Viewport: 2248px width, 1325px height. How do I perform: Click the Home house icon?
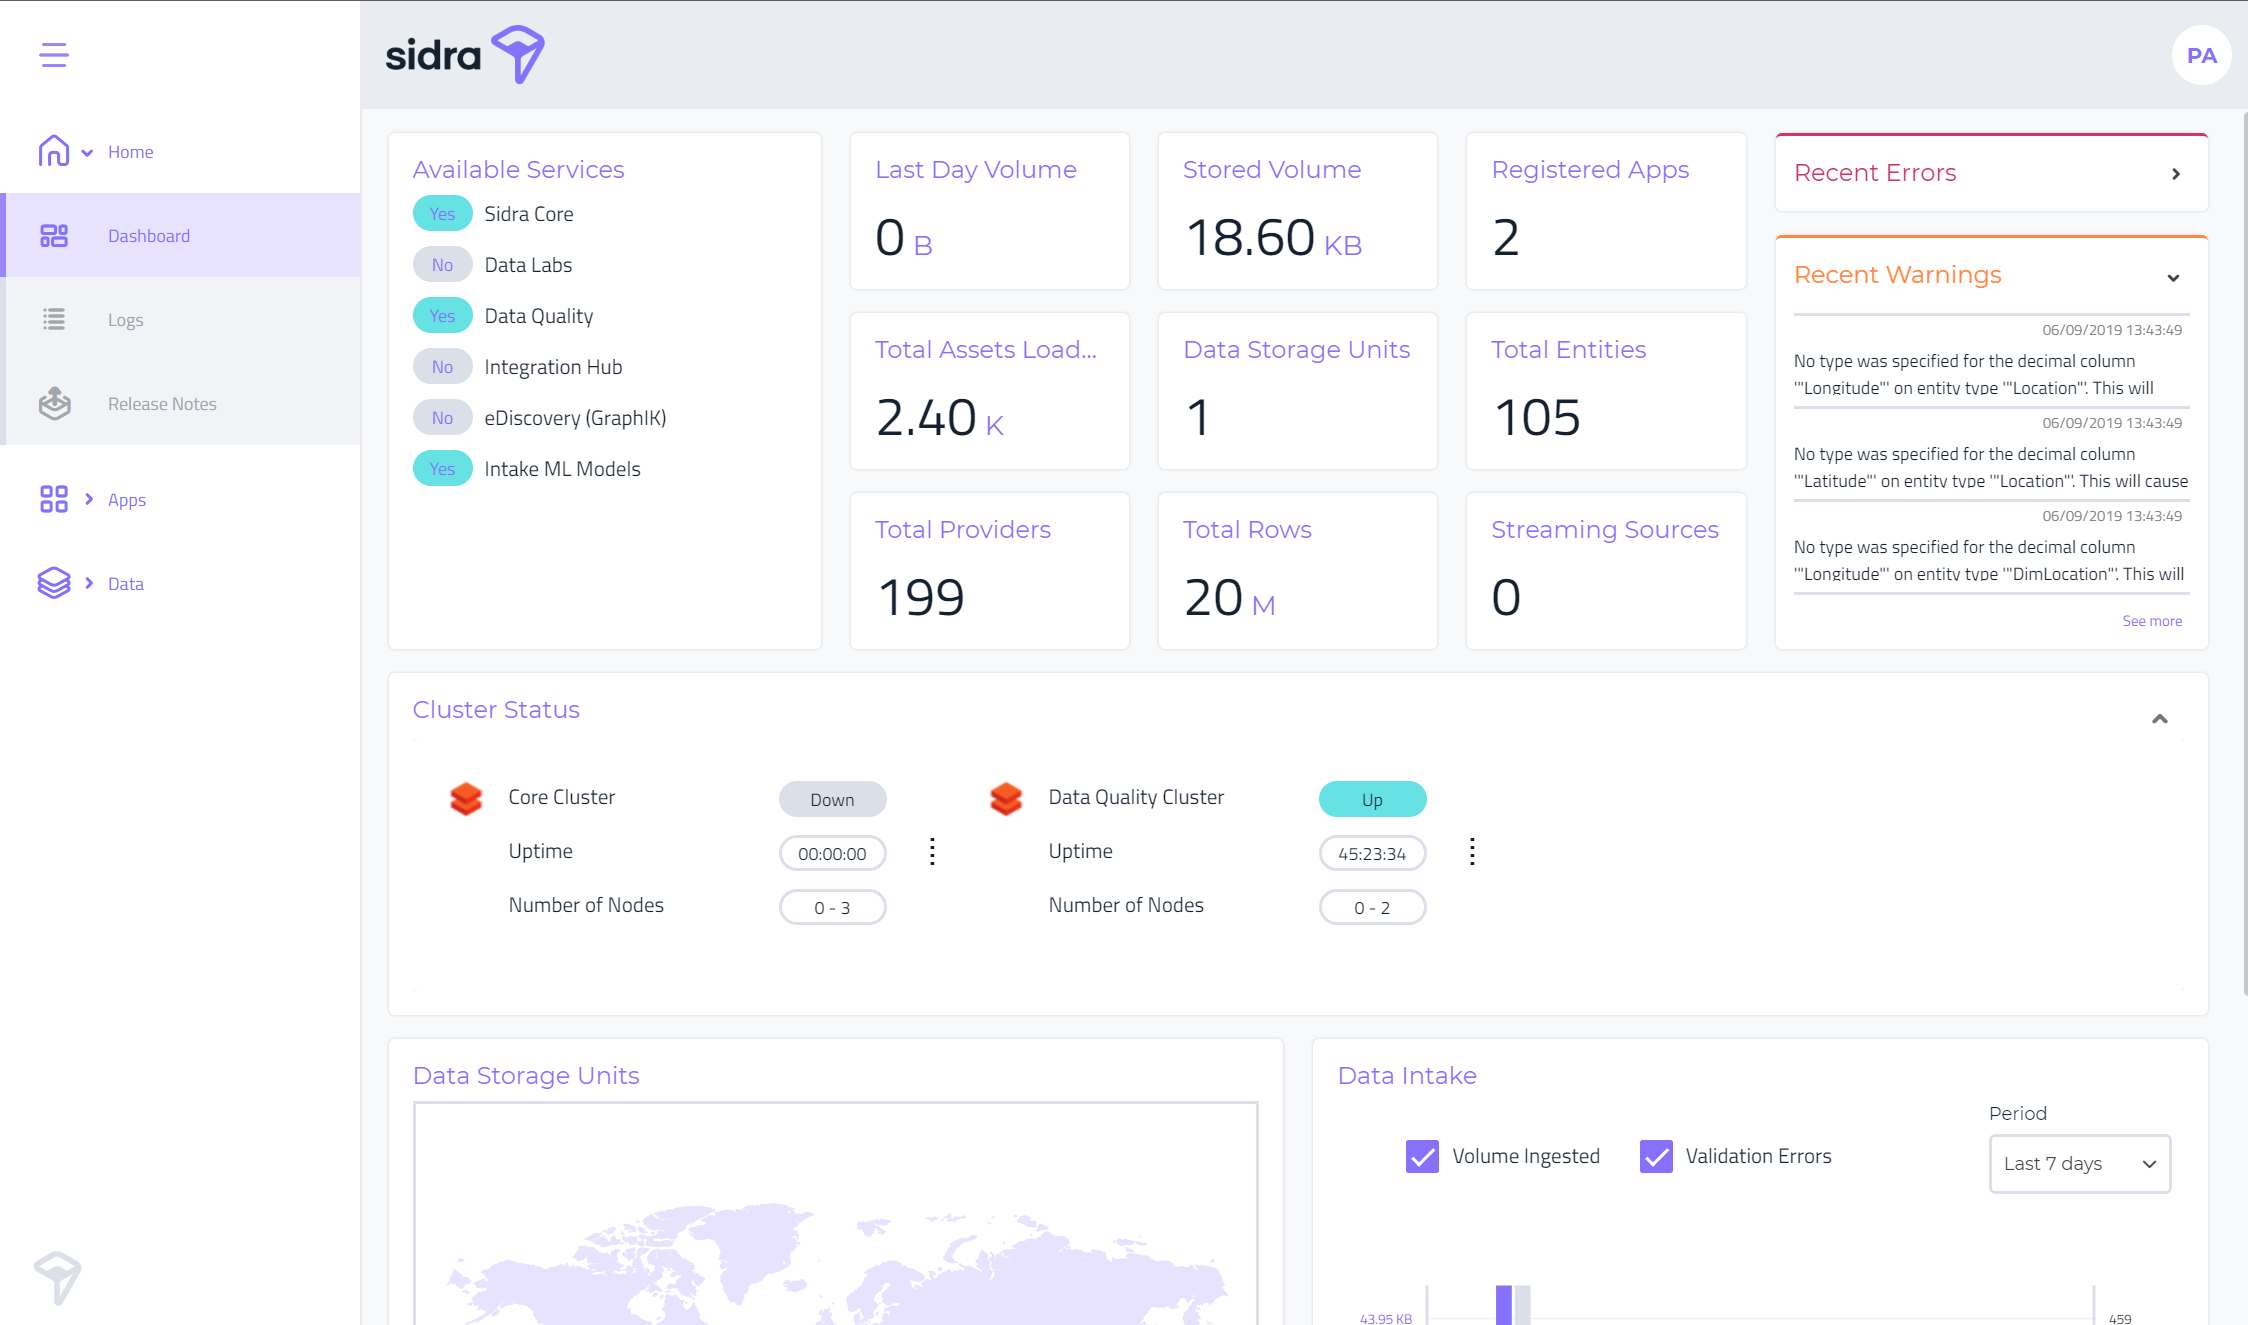click(x=54, y=151)
